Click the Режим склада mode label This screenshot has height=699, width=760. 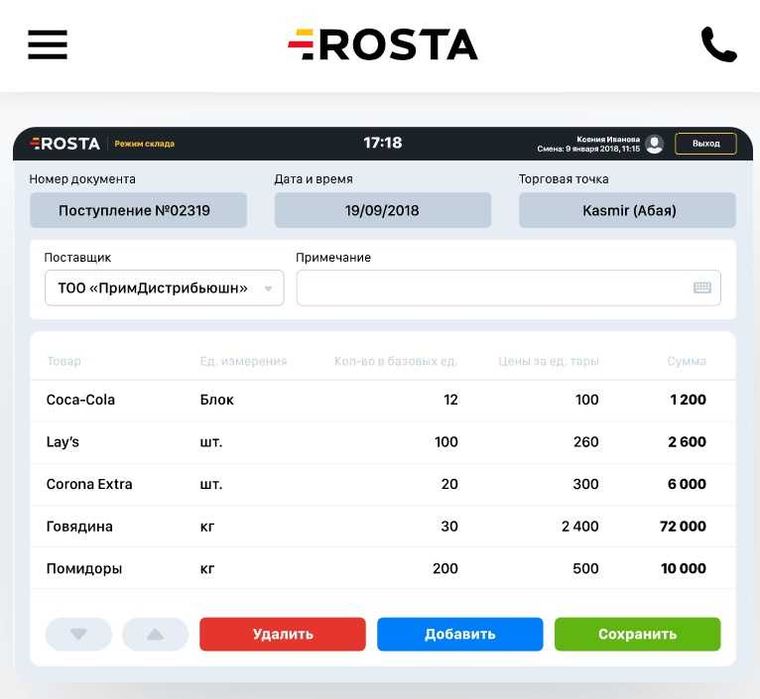click(x=144, y=144)
